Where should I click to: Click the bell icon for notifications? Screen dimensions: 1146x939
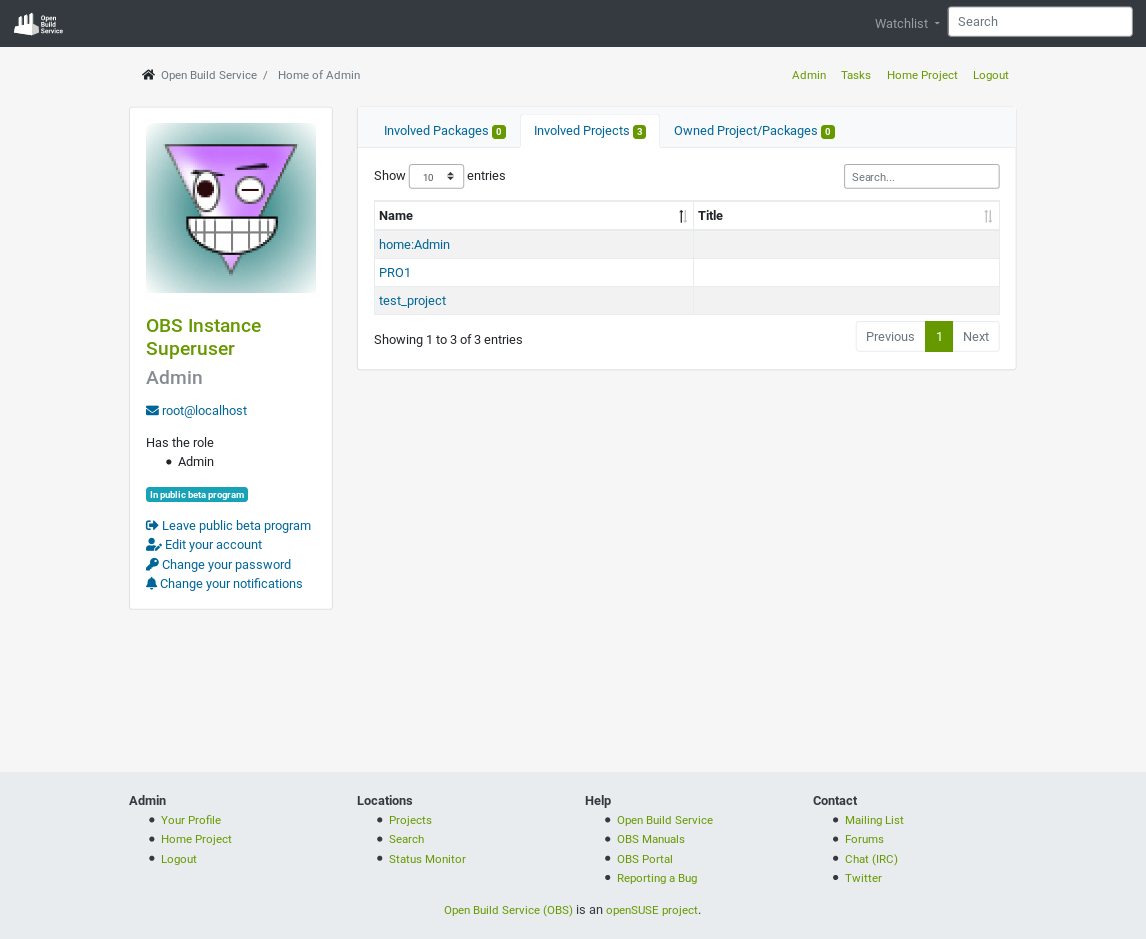coord(151,583)
